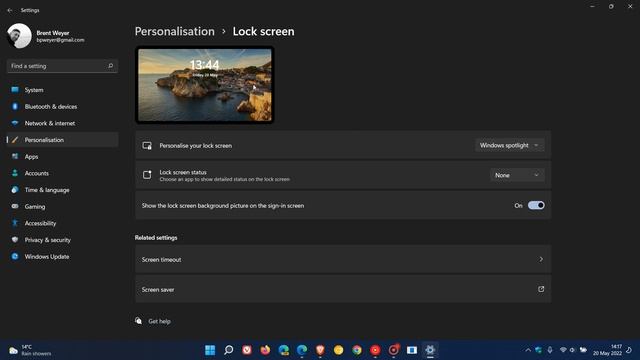Open Accessibility settings
The height and width of the screenshot is (360, 640).
tap(62, 223)
